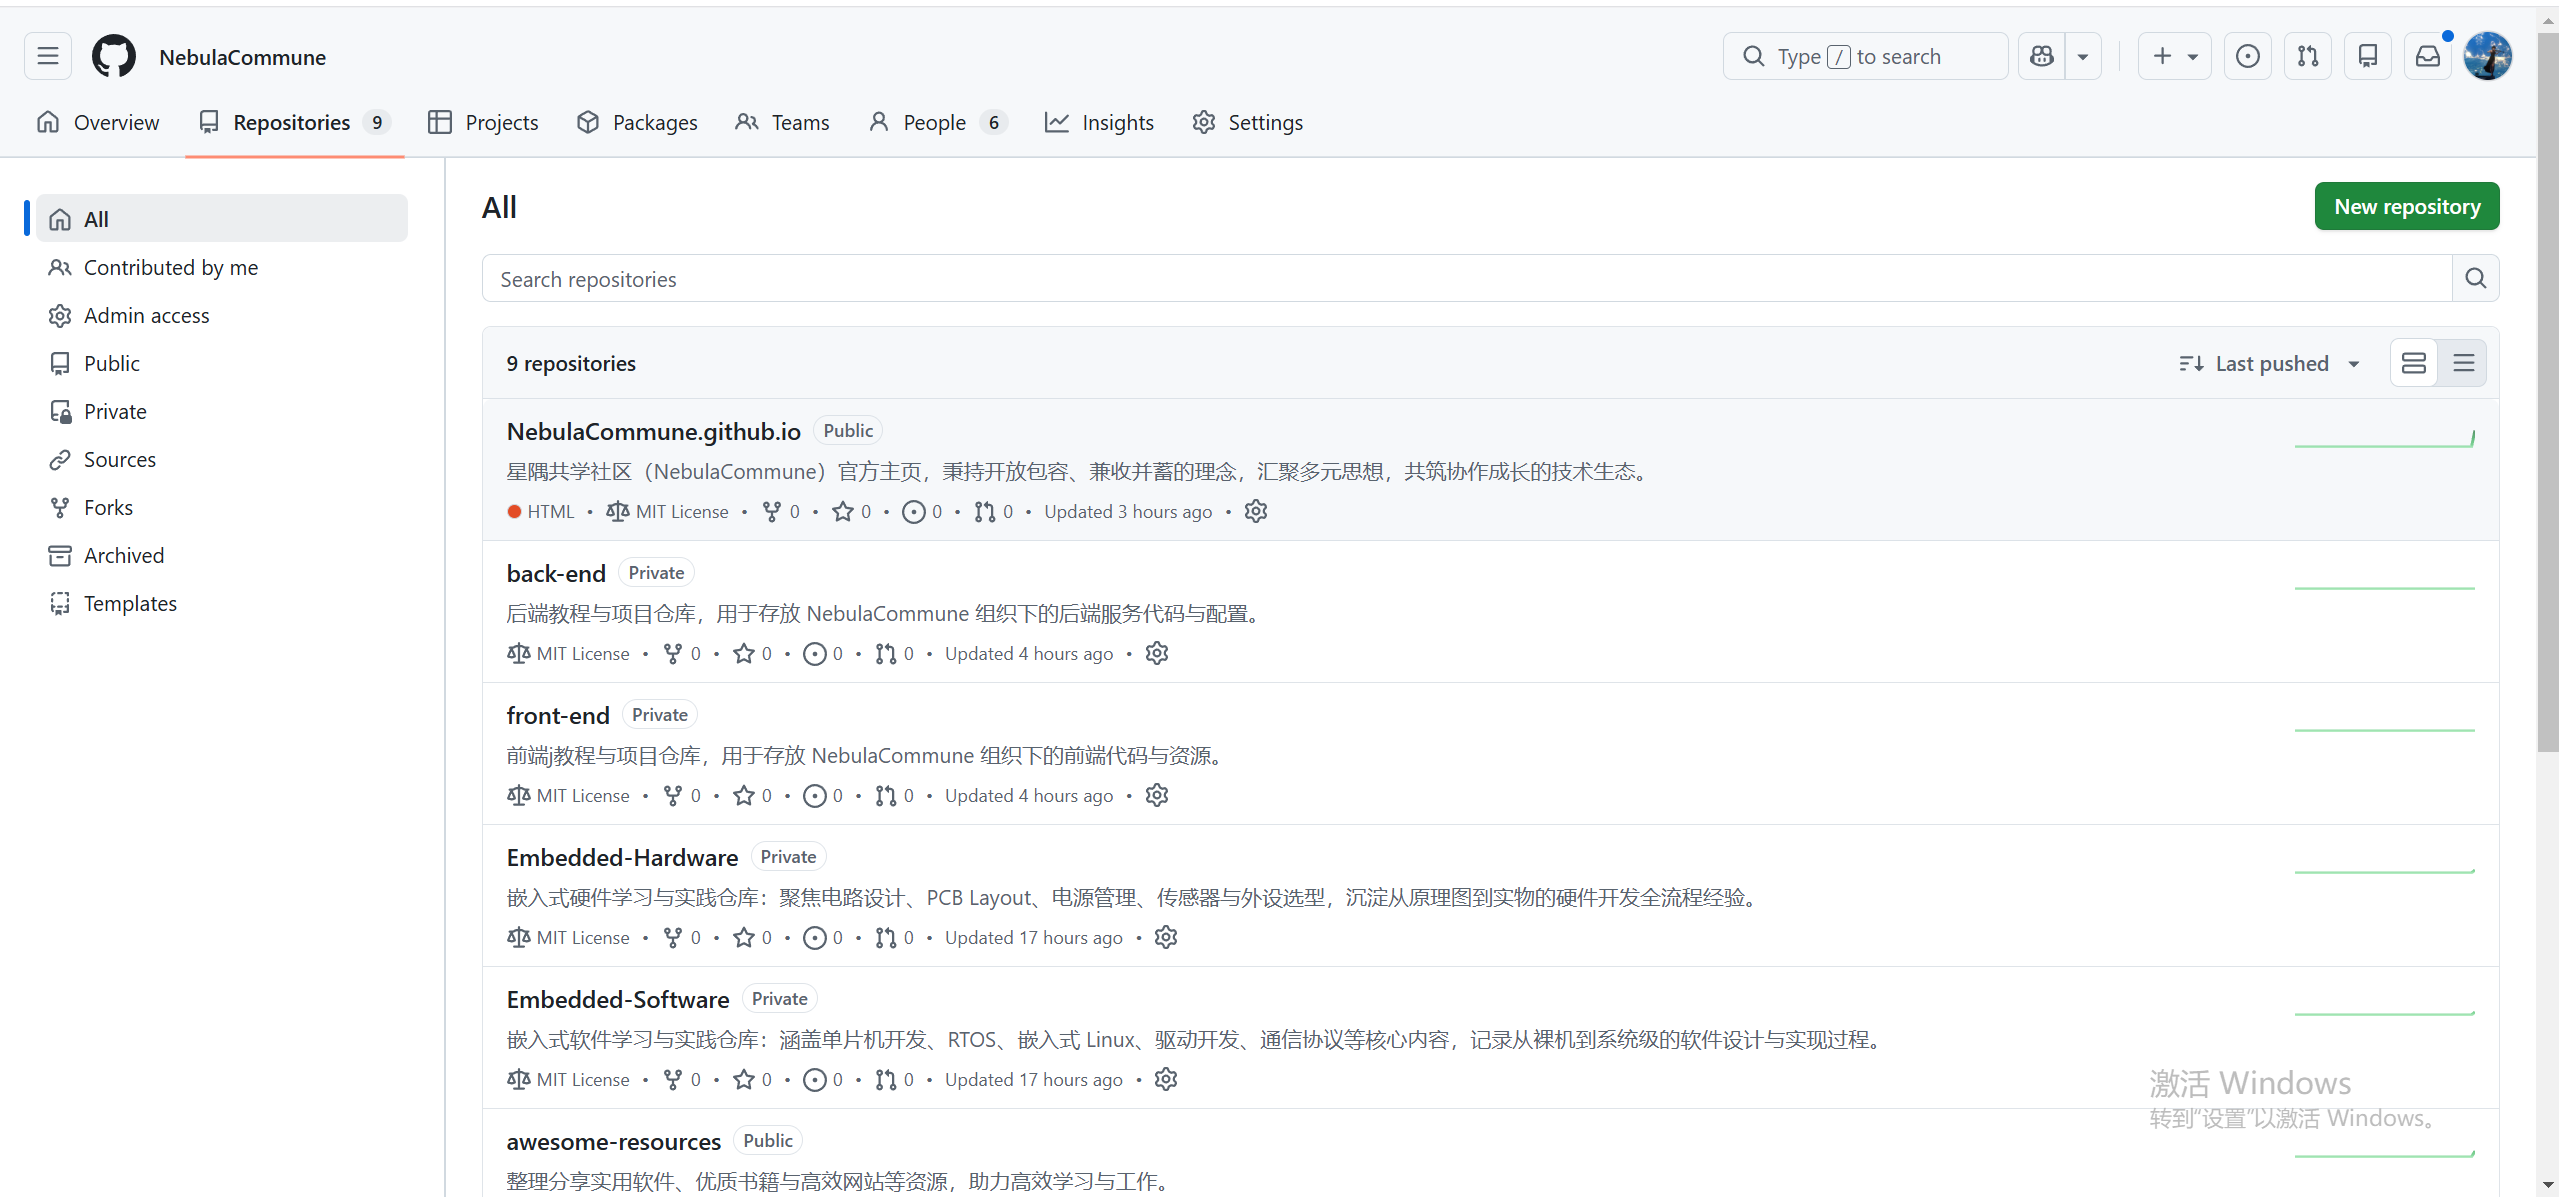Open the awesome-resources repository link
This screenshot has width=2559, height=1197.
pos(613,1141)
